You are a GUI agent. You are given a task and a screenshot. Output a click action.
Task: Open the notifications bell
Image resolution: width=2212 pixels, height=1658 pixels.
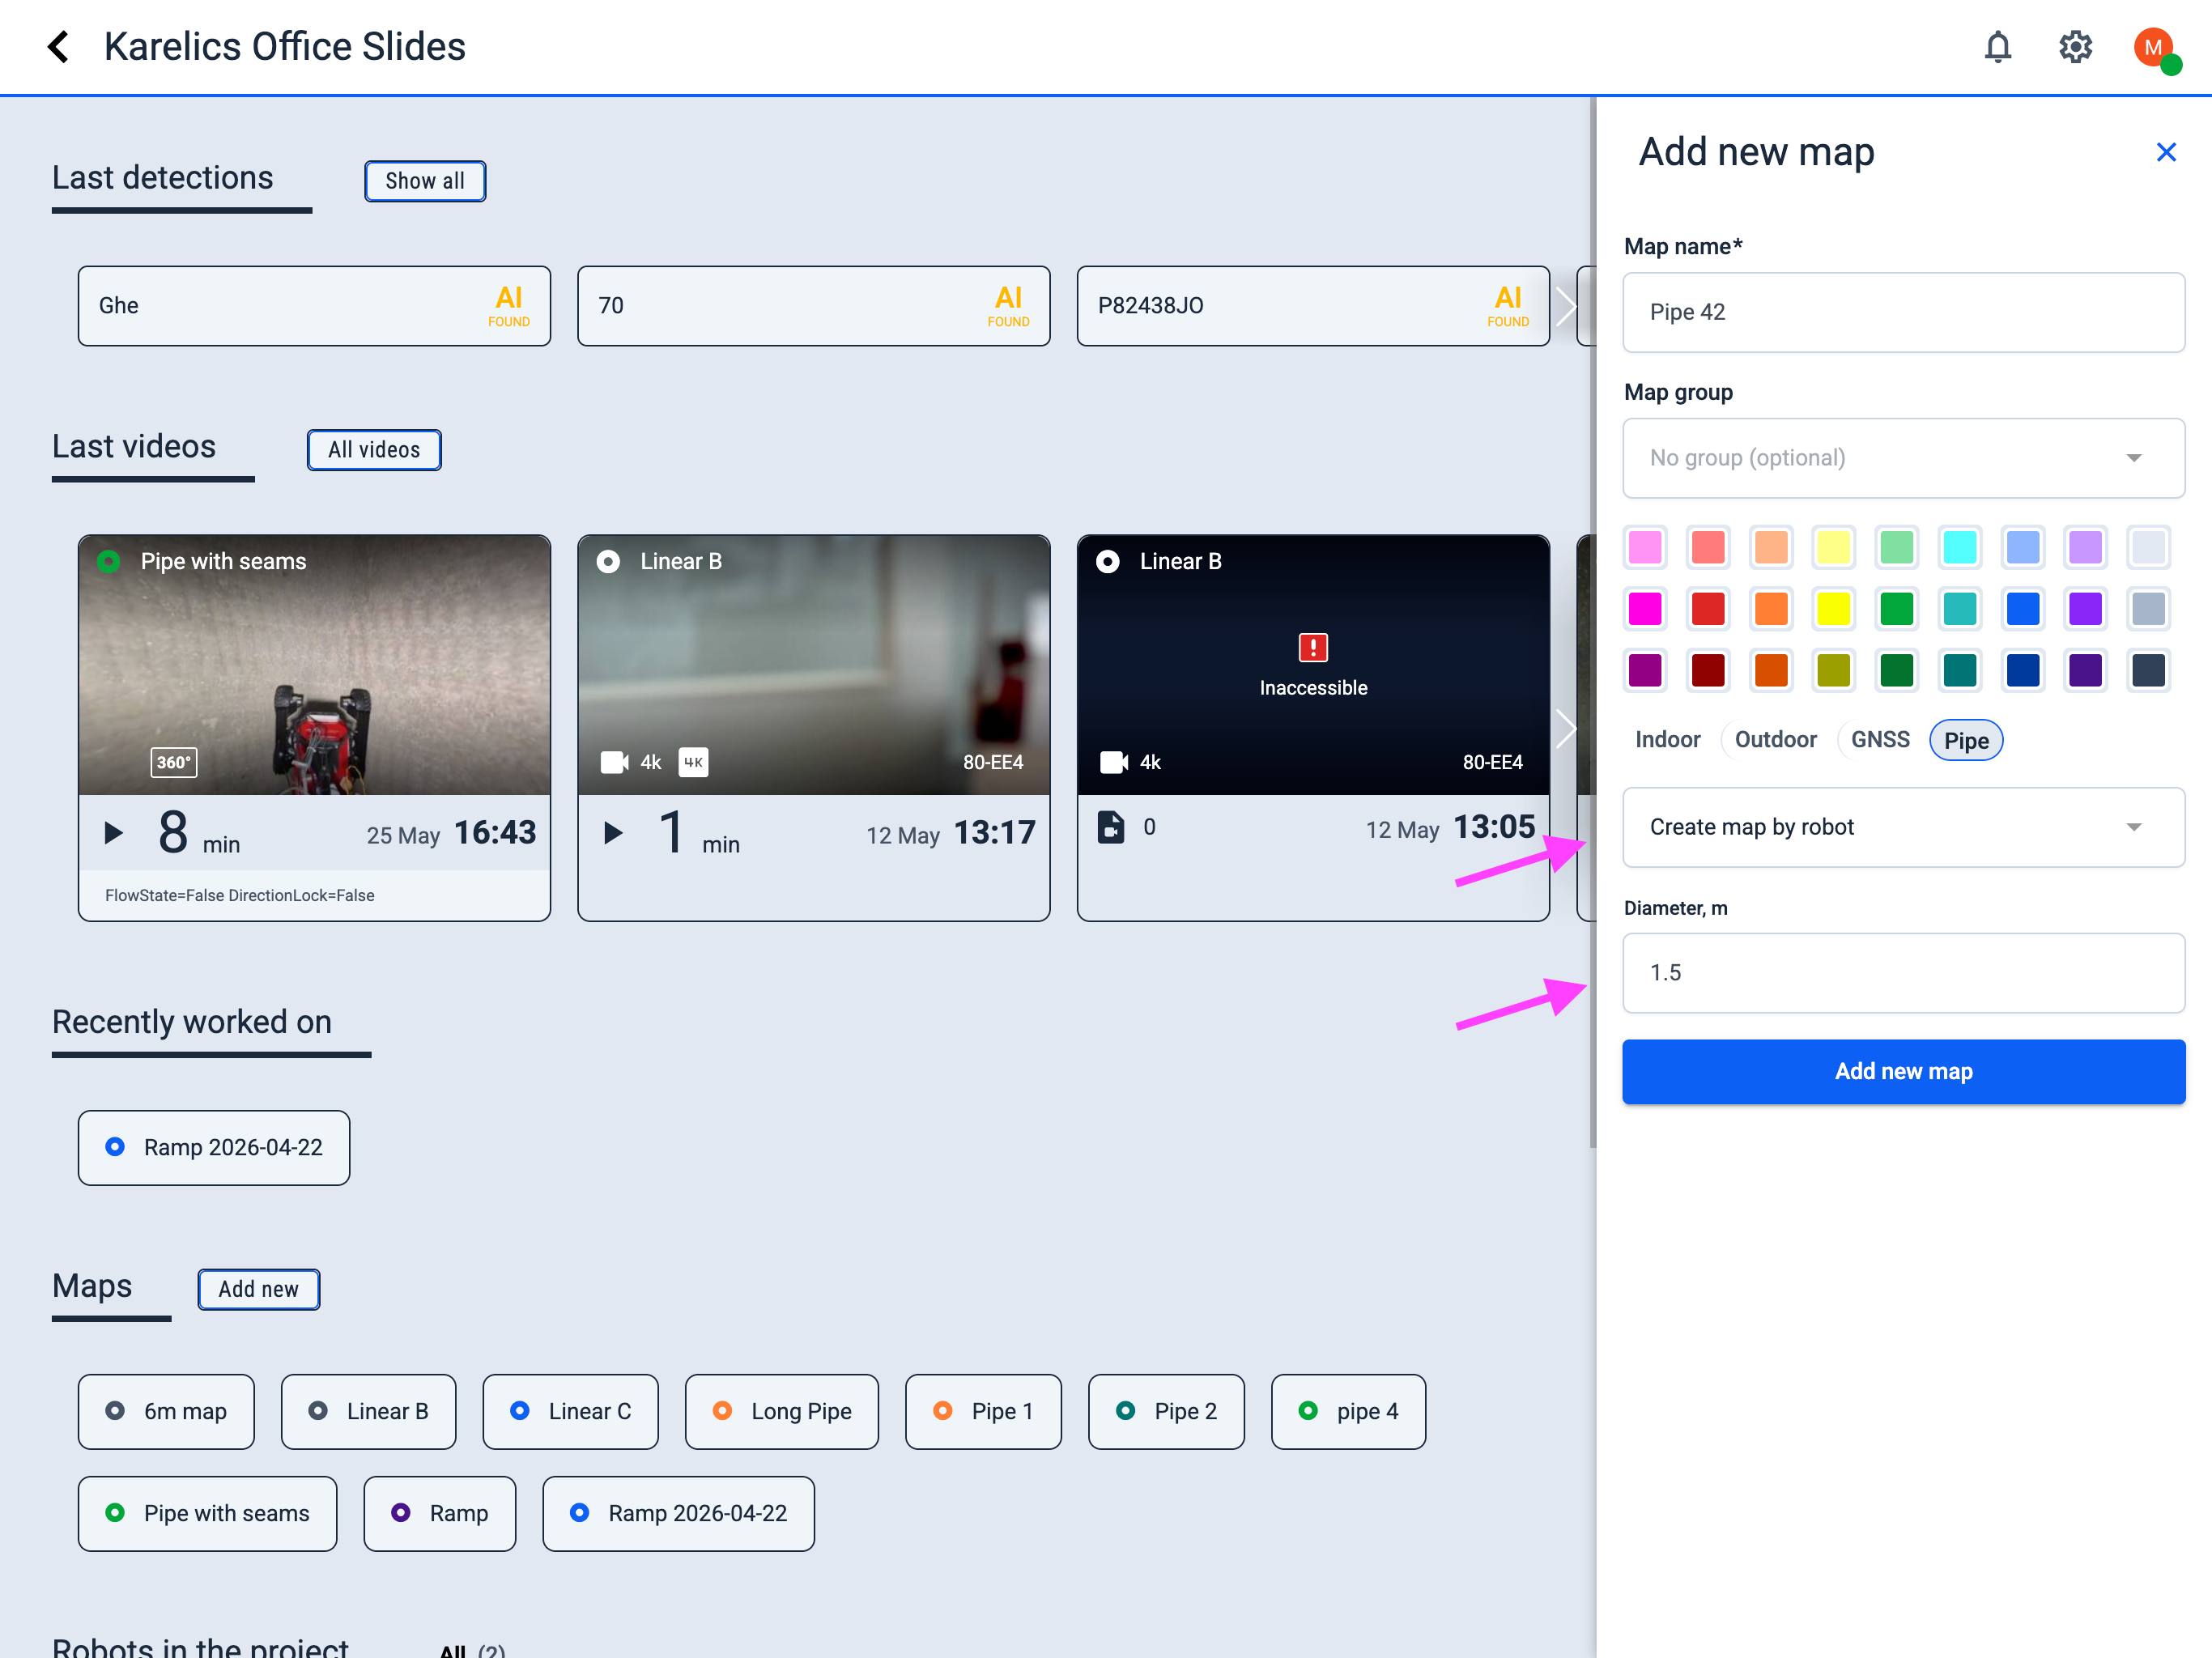(1997, 47)
